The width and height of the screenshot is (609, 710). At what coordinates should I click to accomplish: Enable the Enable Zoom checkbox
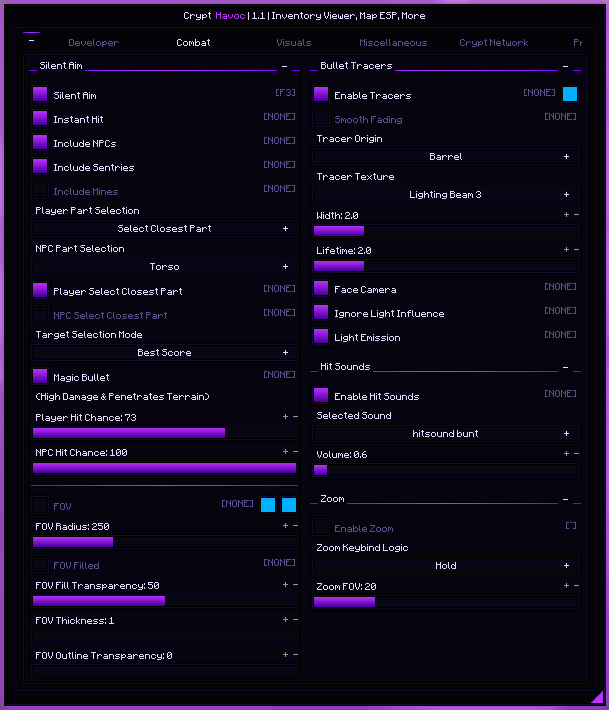coord(321,527)
